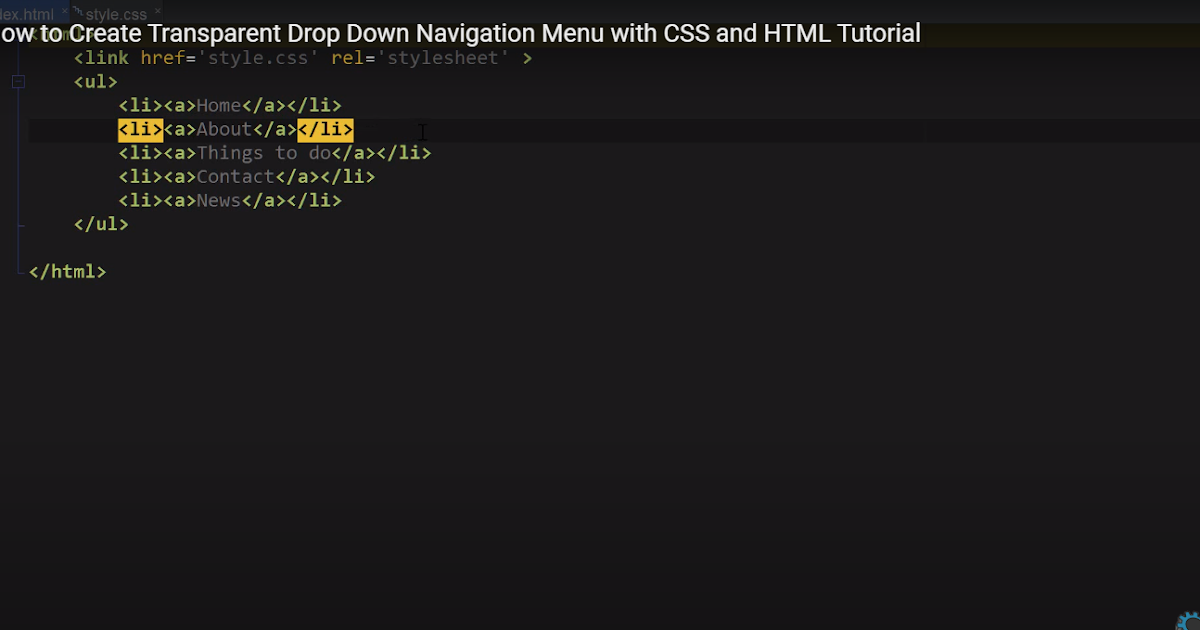The width and height of the screenshot is (1200, 630).
Task: Collapse the ul code block fold marker
Action: pyautogui.click(x=18, y=82)
